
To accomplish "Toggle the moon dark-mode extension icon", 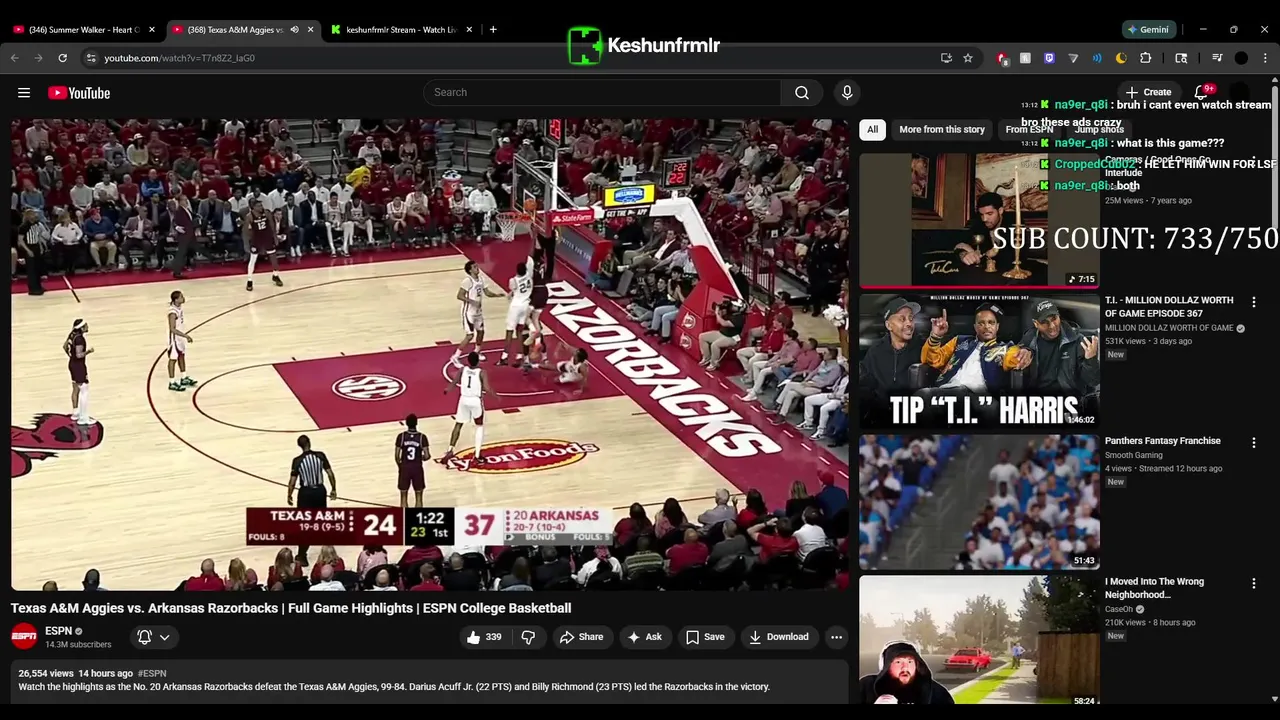I will click(1121, 58).
